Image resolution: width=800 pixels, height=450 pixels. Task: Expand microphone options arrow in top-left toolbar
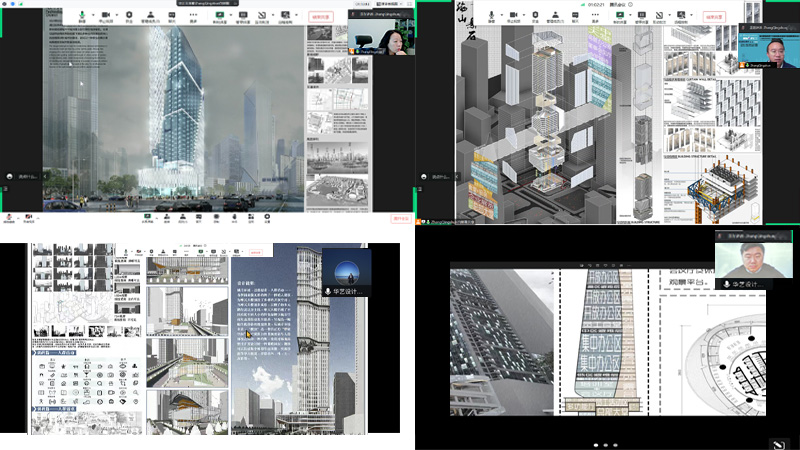[x=93, y=15]
